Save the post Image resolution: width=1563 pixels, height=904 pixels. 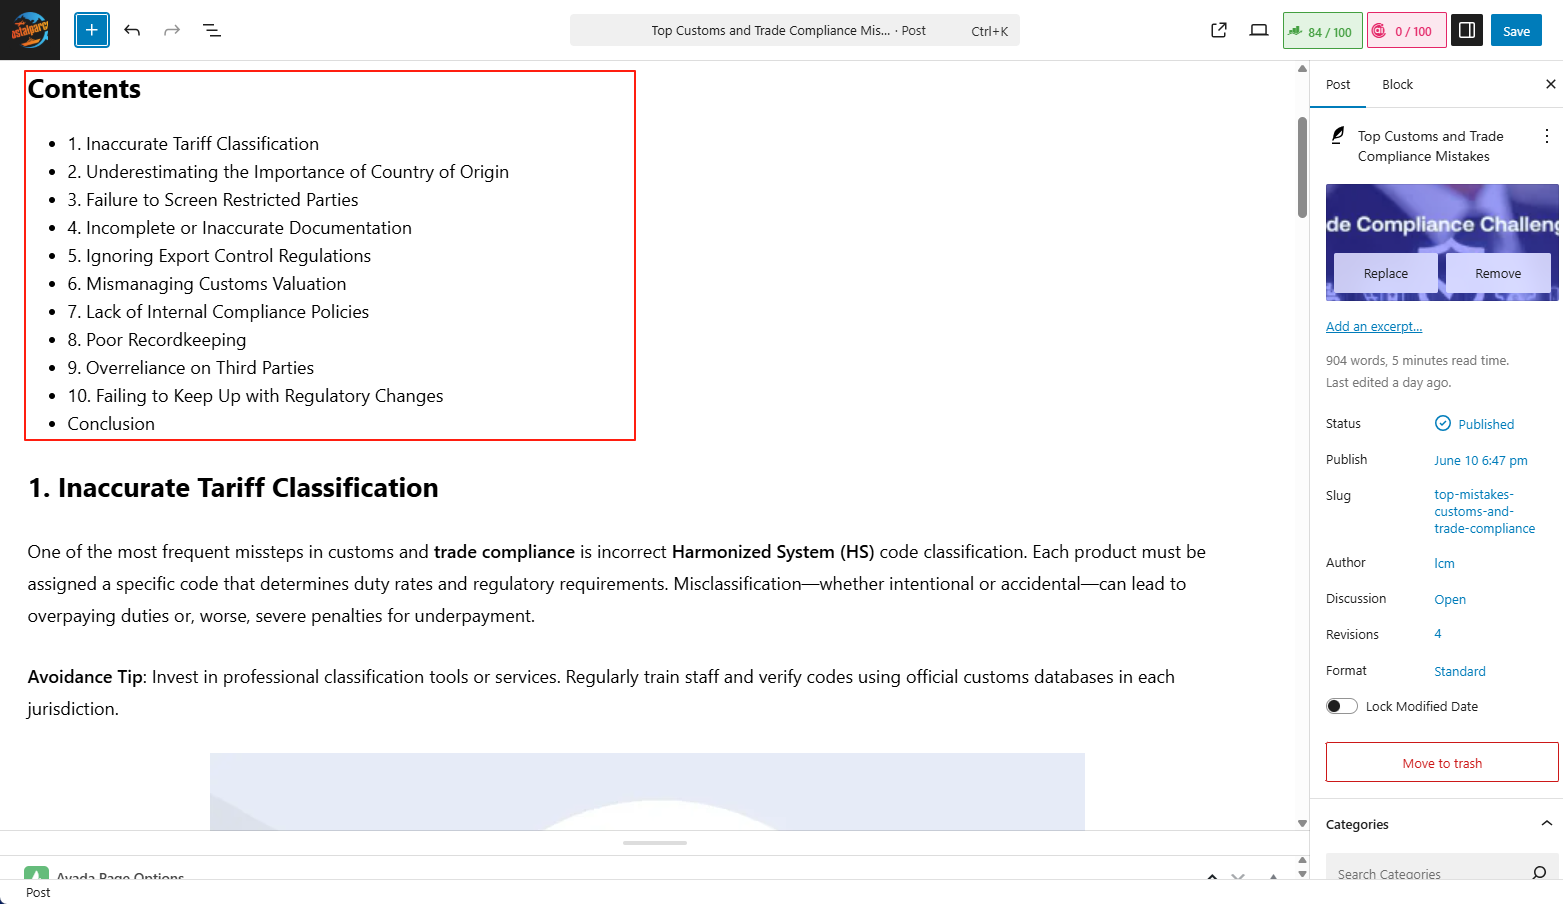pyautogui.click(x=1516, y=30)
